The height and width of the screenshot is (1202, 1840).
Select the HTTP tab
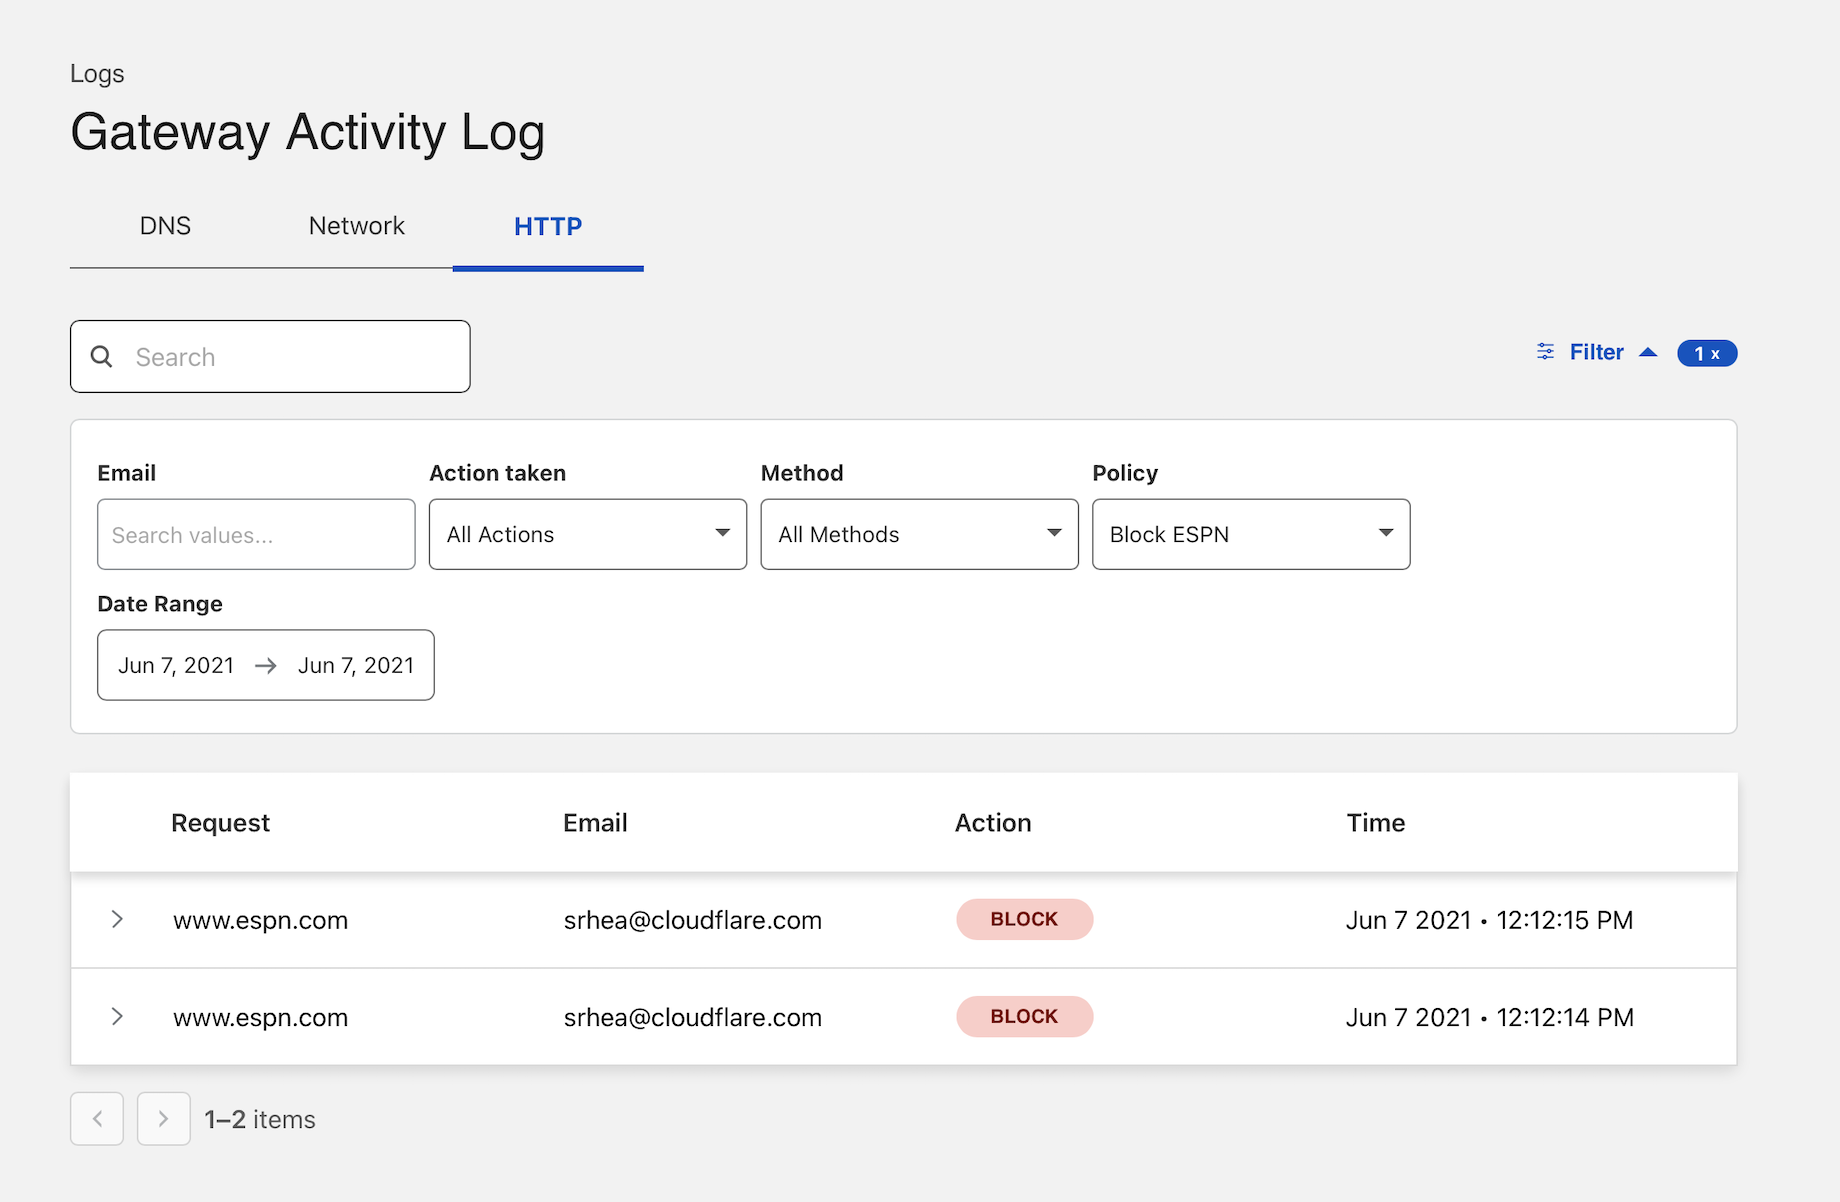point(547,226)
